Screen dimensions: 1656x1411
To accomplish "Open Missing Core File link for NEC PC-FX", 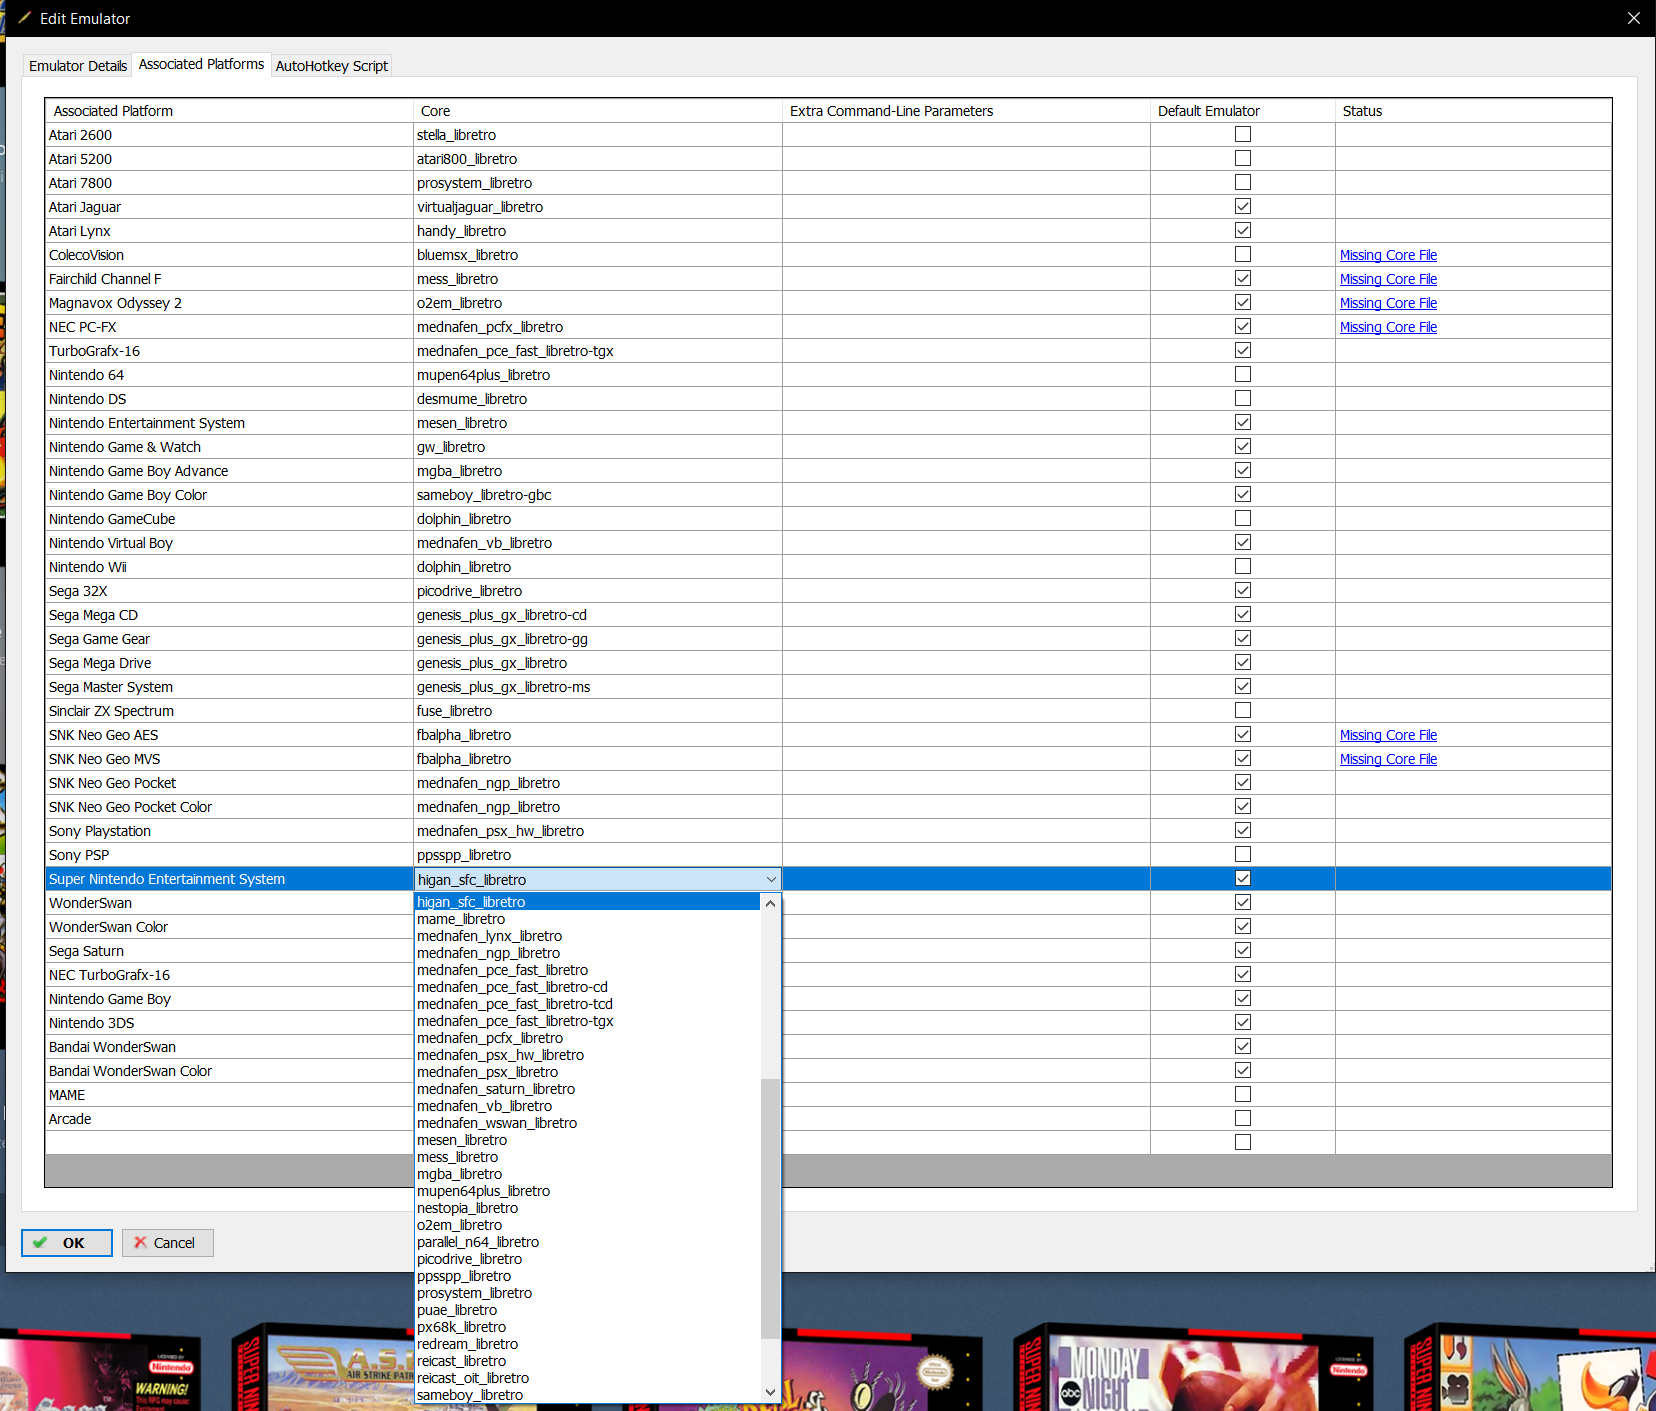I will [1388, 327].
